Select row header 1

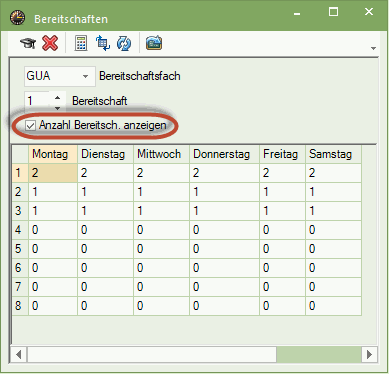[20, 173]
